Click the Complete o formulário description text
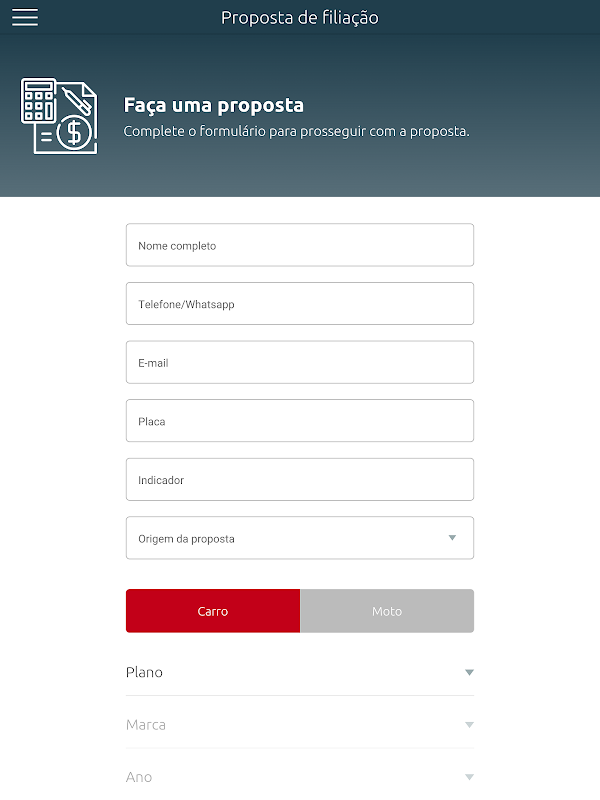The image size is (600, 800). (296, 131)
